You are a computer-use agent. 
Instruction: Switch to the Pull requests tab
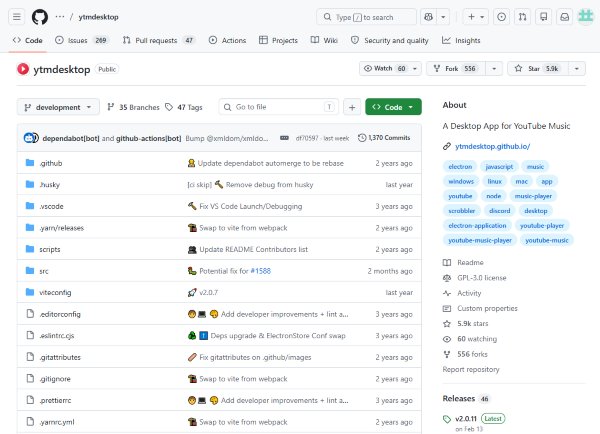(x=158, y=40)
